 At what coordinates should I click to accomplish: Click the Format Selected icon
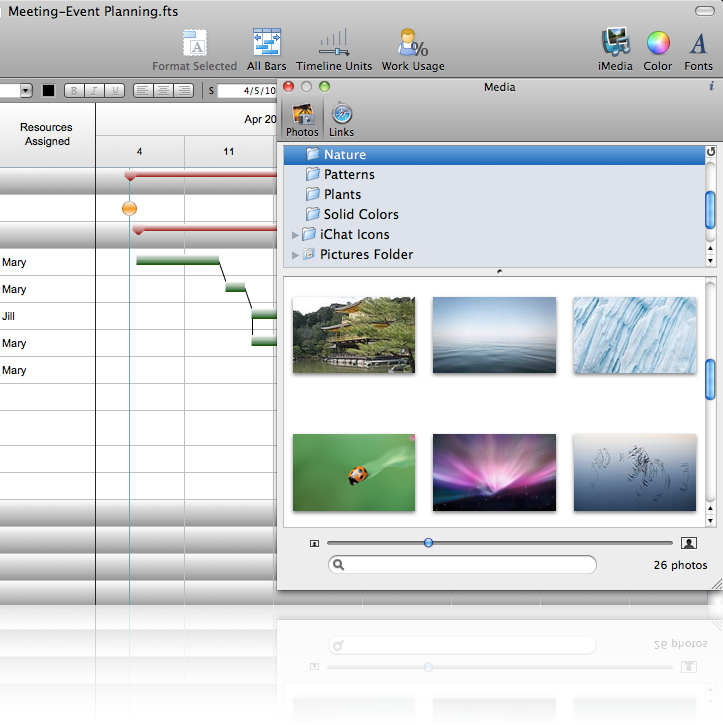click(x=195, y=45)
